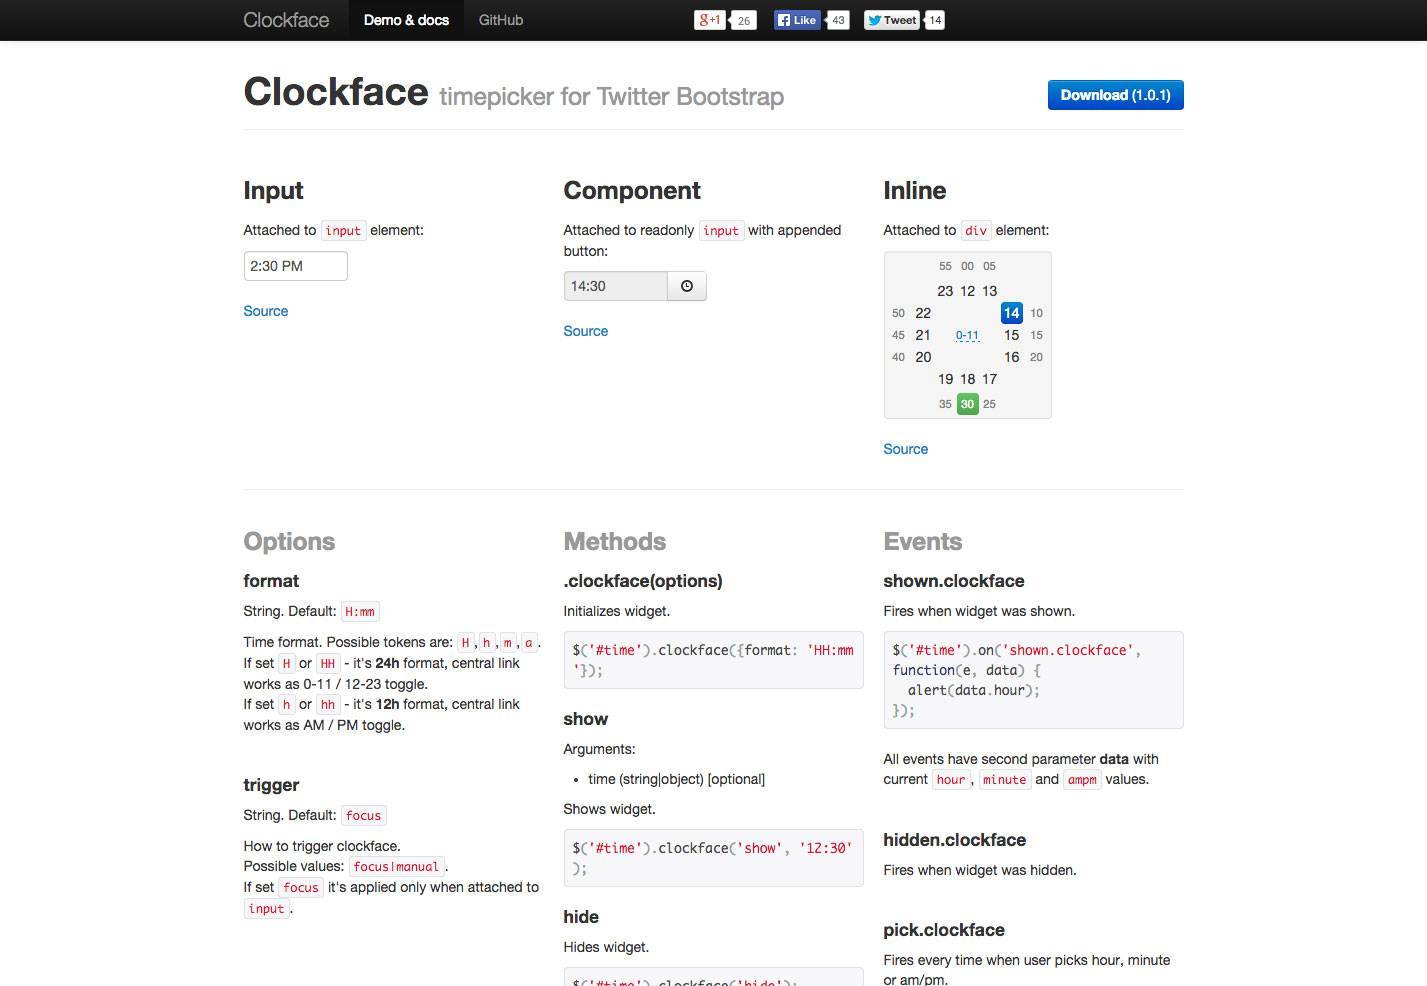Image resolution: width=1427 pixels, height=986 pixels.
Task: Click the Google +1 button
Action: pyautogui.click(x=709, y=20)
